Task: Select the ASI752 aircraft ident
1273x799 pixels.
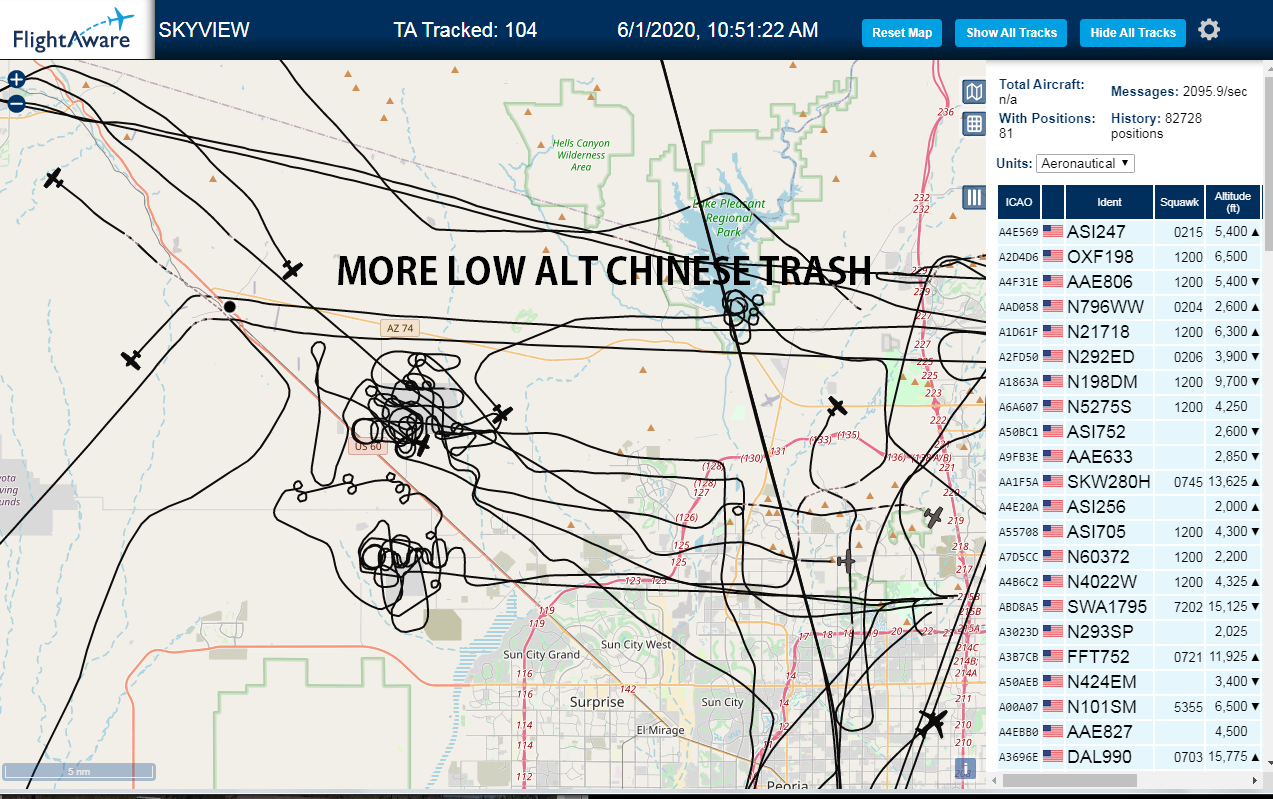Action: (x=1096, y=432)
